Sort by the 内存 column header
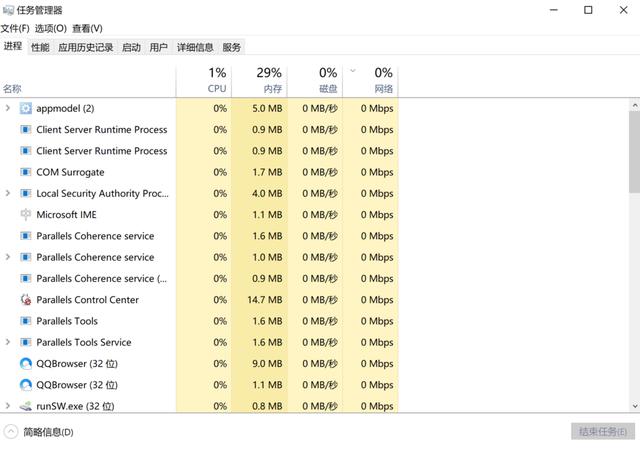The height and width of the screenshot is (449, 640). coord(260,81)
